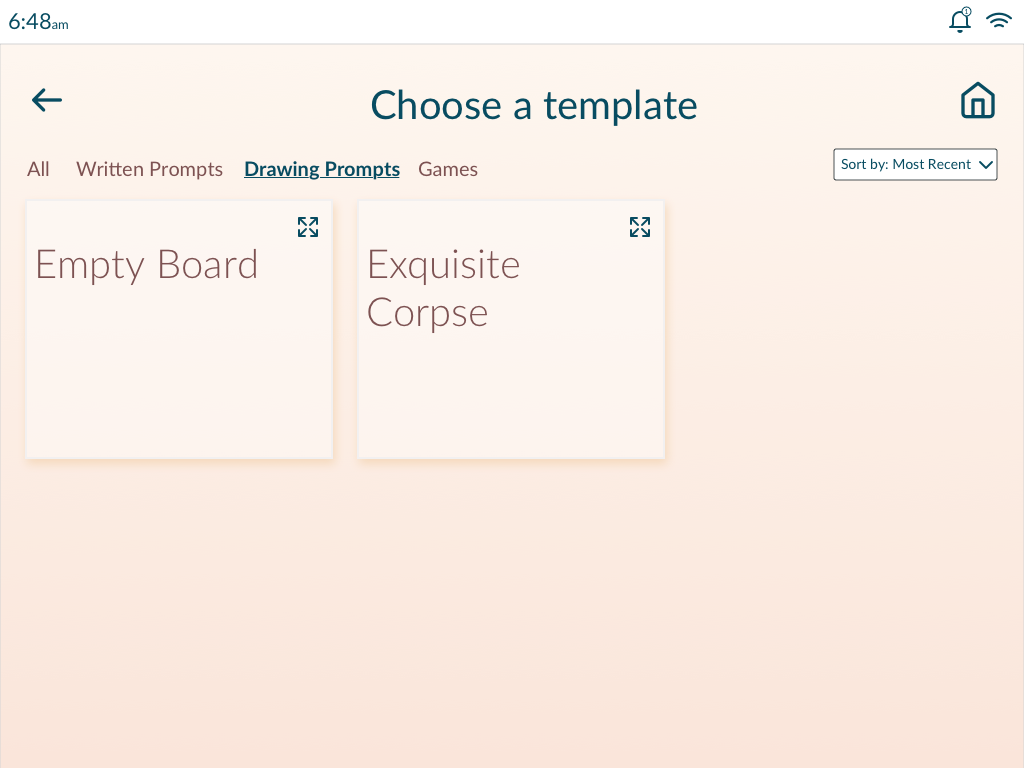Click the Choose a template heading
This screenshot has width=1024, height=768.
tap(534, 105)
